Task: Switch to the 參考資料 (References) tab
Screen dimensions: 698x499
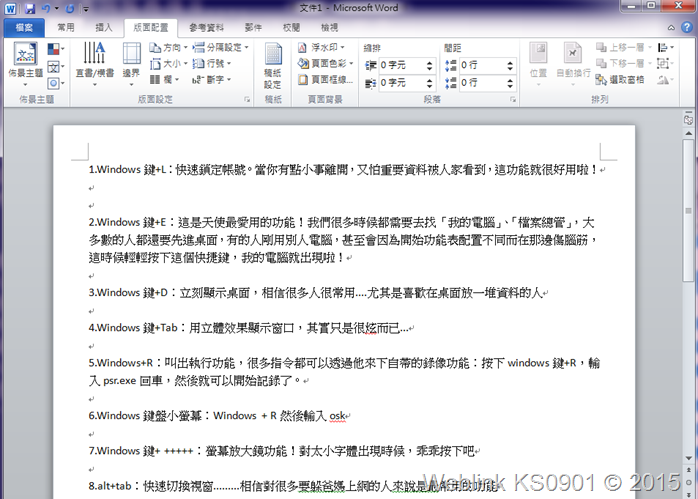Action: point(206,28)
